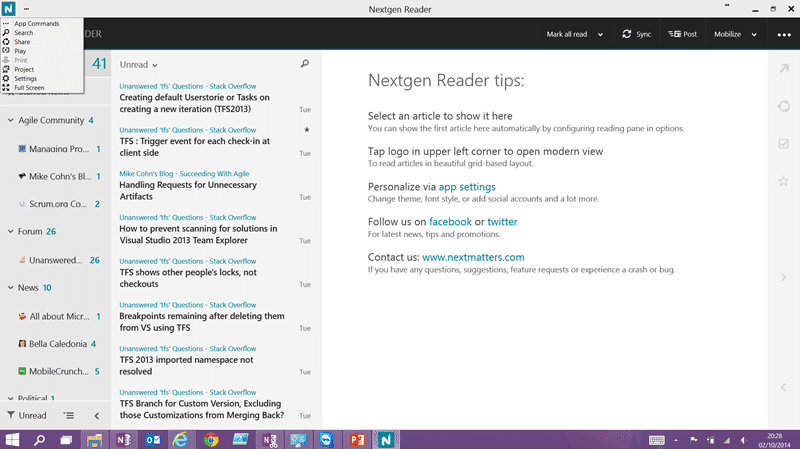The width and height of the screenshot is (800, 449).
Task: Click the 41 unread count
Action: [99, 64]
